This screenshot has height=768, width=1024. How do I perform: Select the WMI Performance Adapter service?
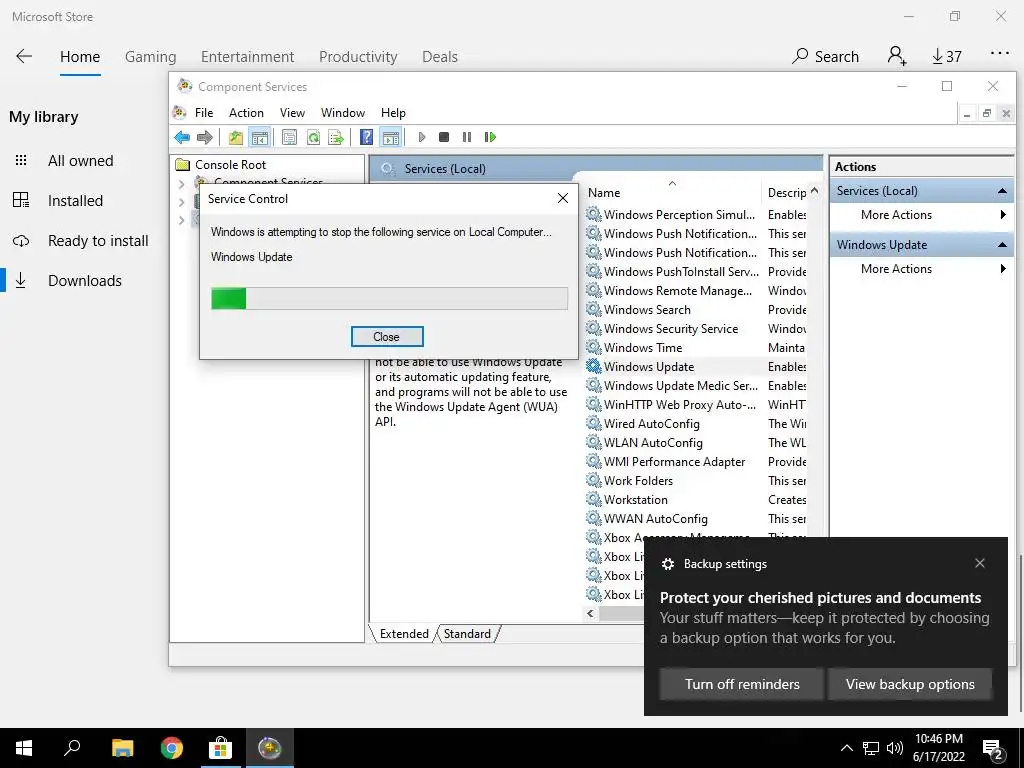click(674, 462)
